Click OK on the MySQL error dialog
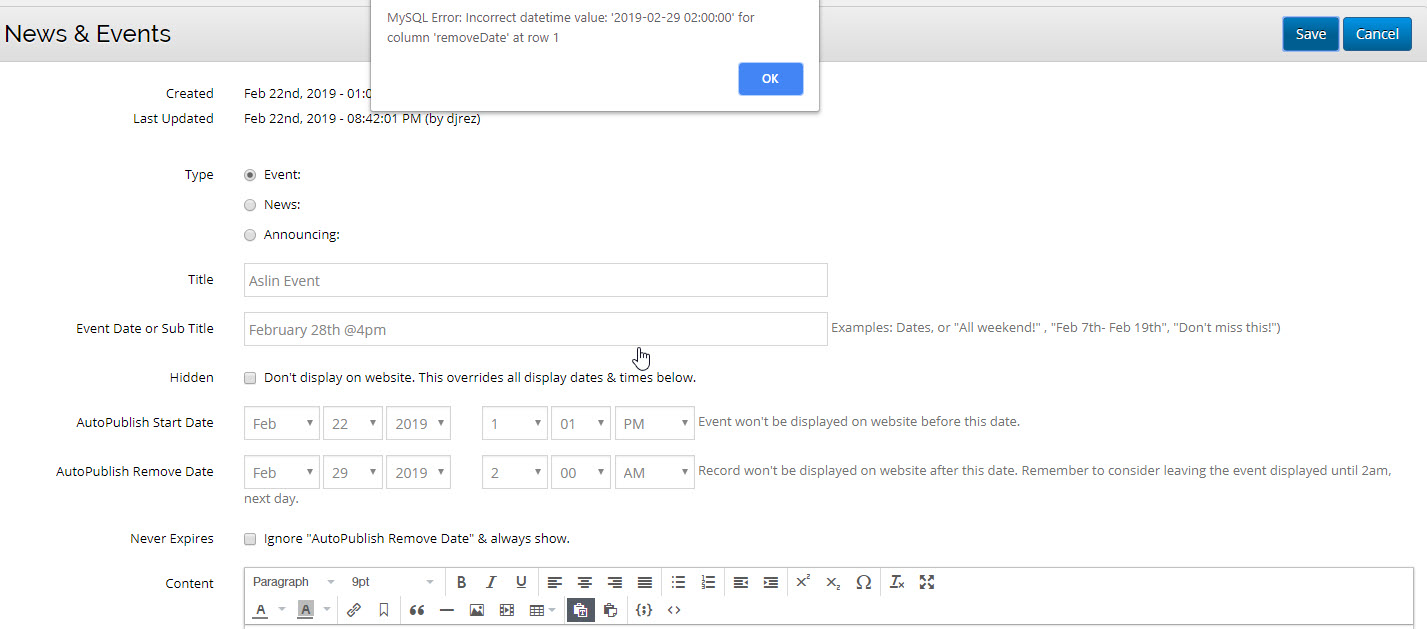The width and height of the screenshot is (1427, 629). coord(770,79)
